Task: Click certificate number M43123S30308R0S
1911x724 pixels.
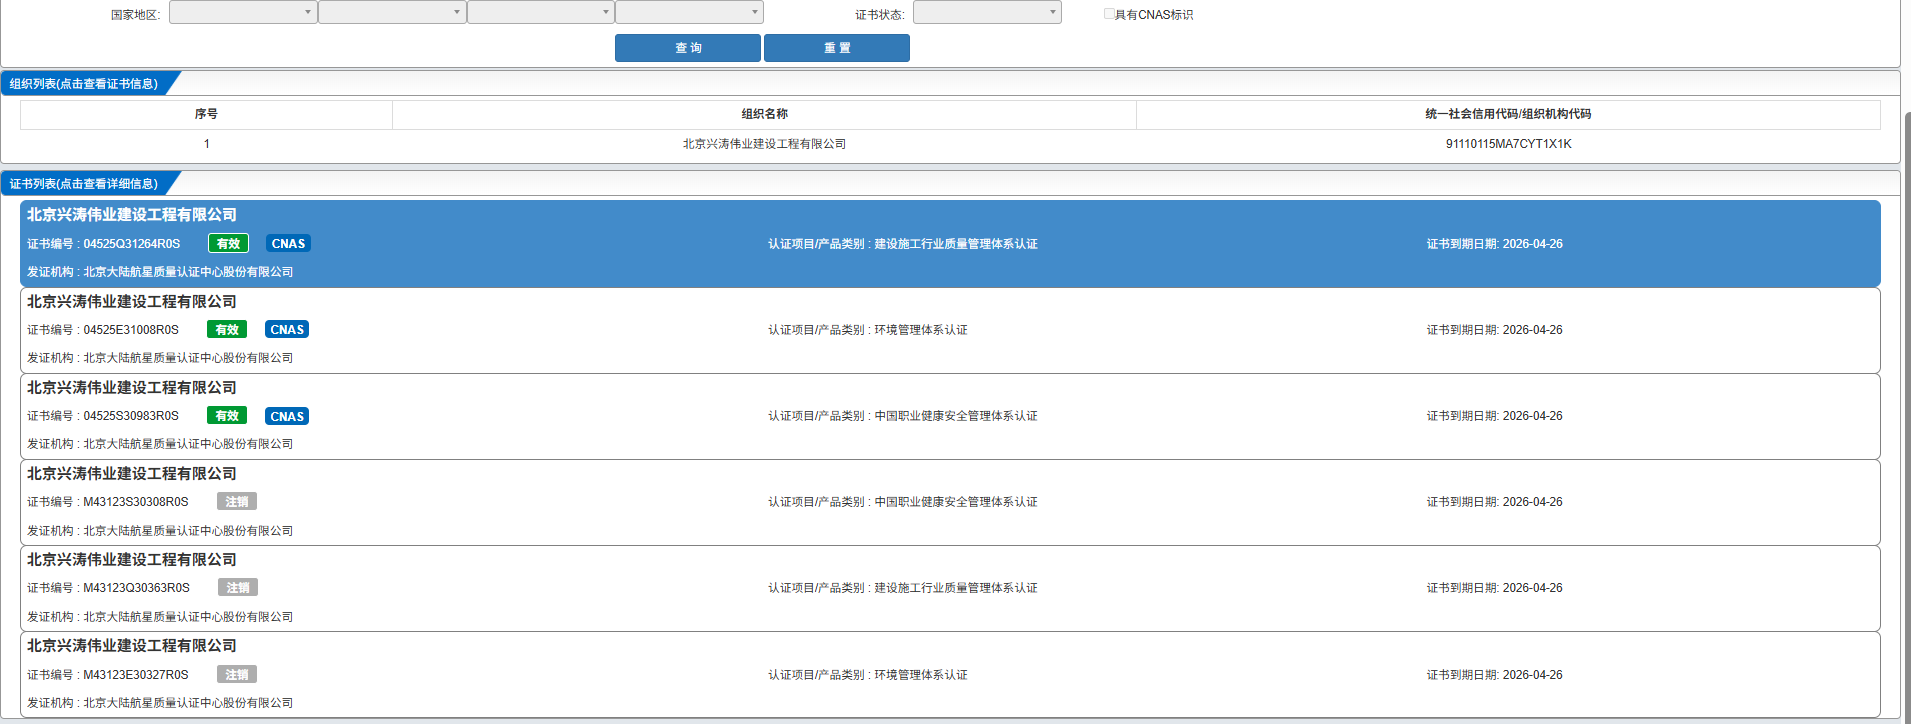Action: (136, 502)
